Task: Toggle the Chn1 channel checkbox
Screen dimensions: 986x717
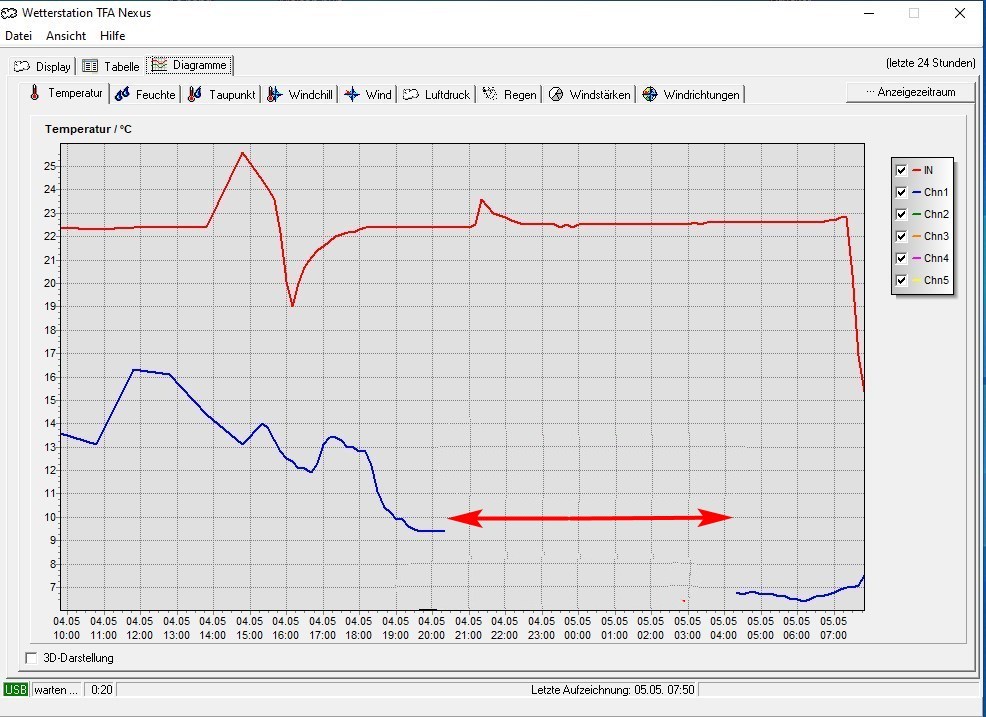Action: point(901,192)
